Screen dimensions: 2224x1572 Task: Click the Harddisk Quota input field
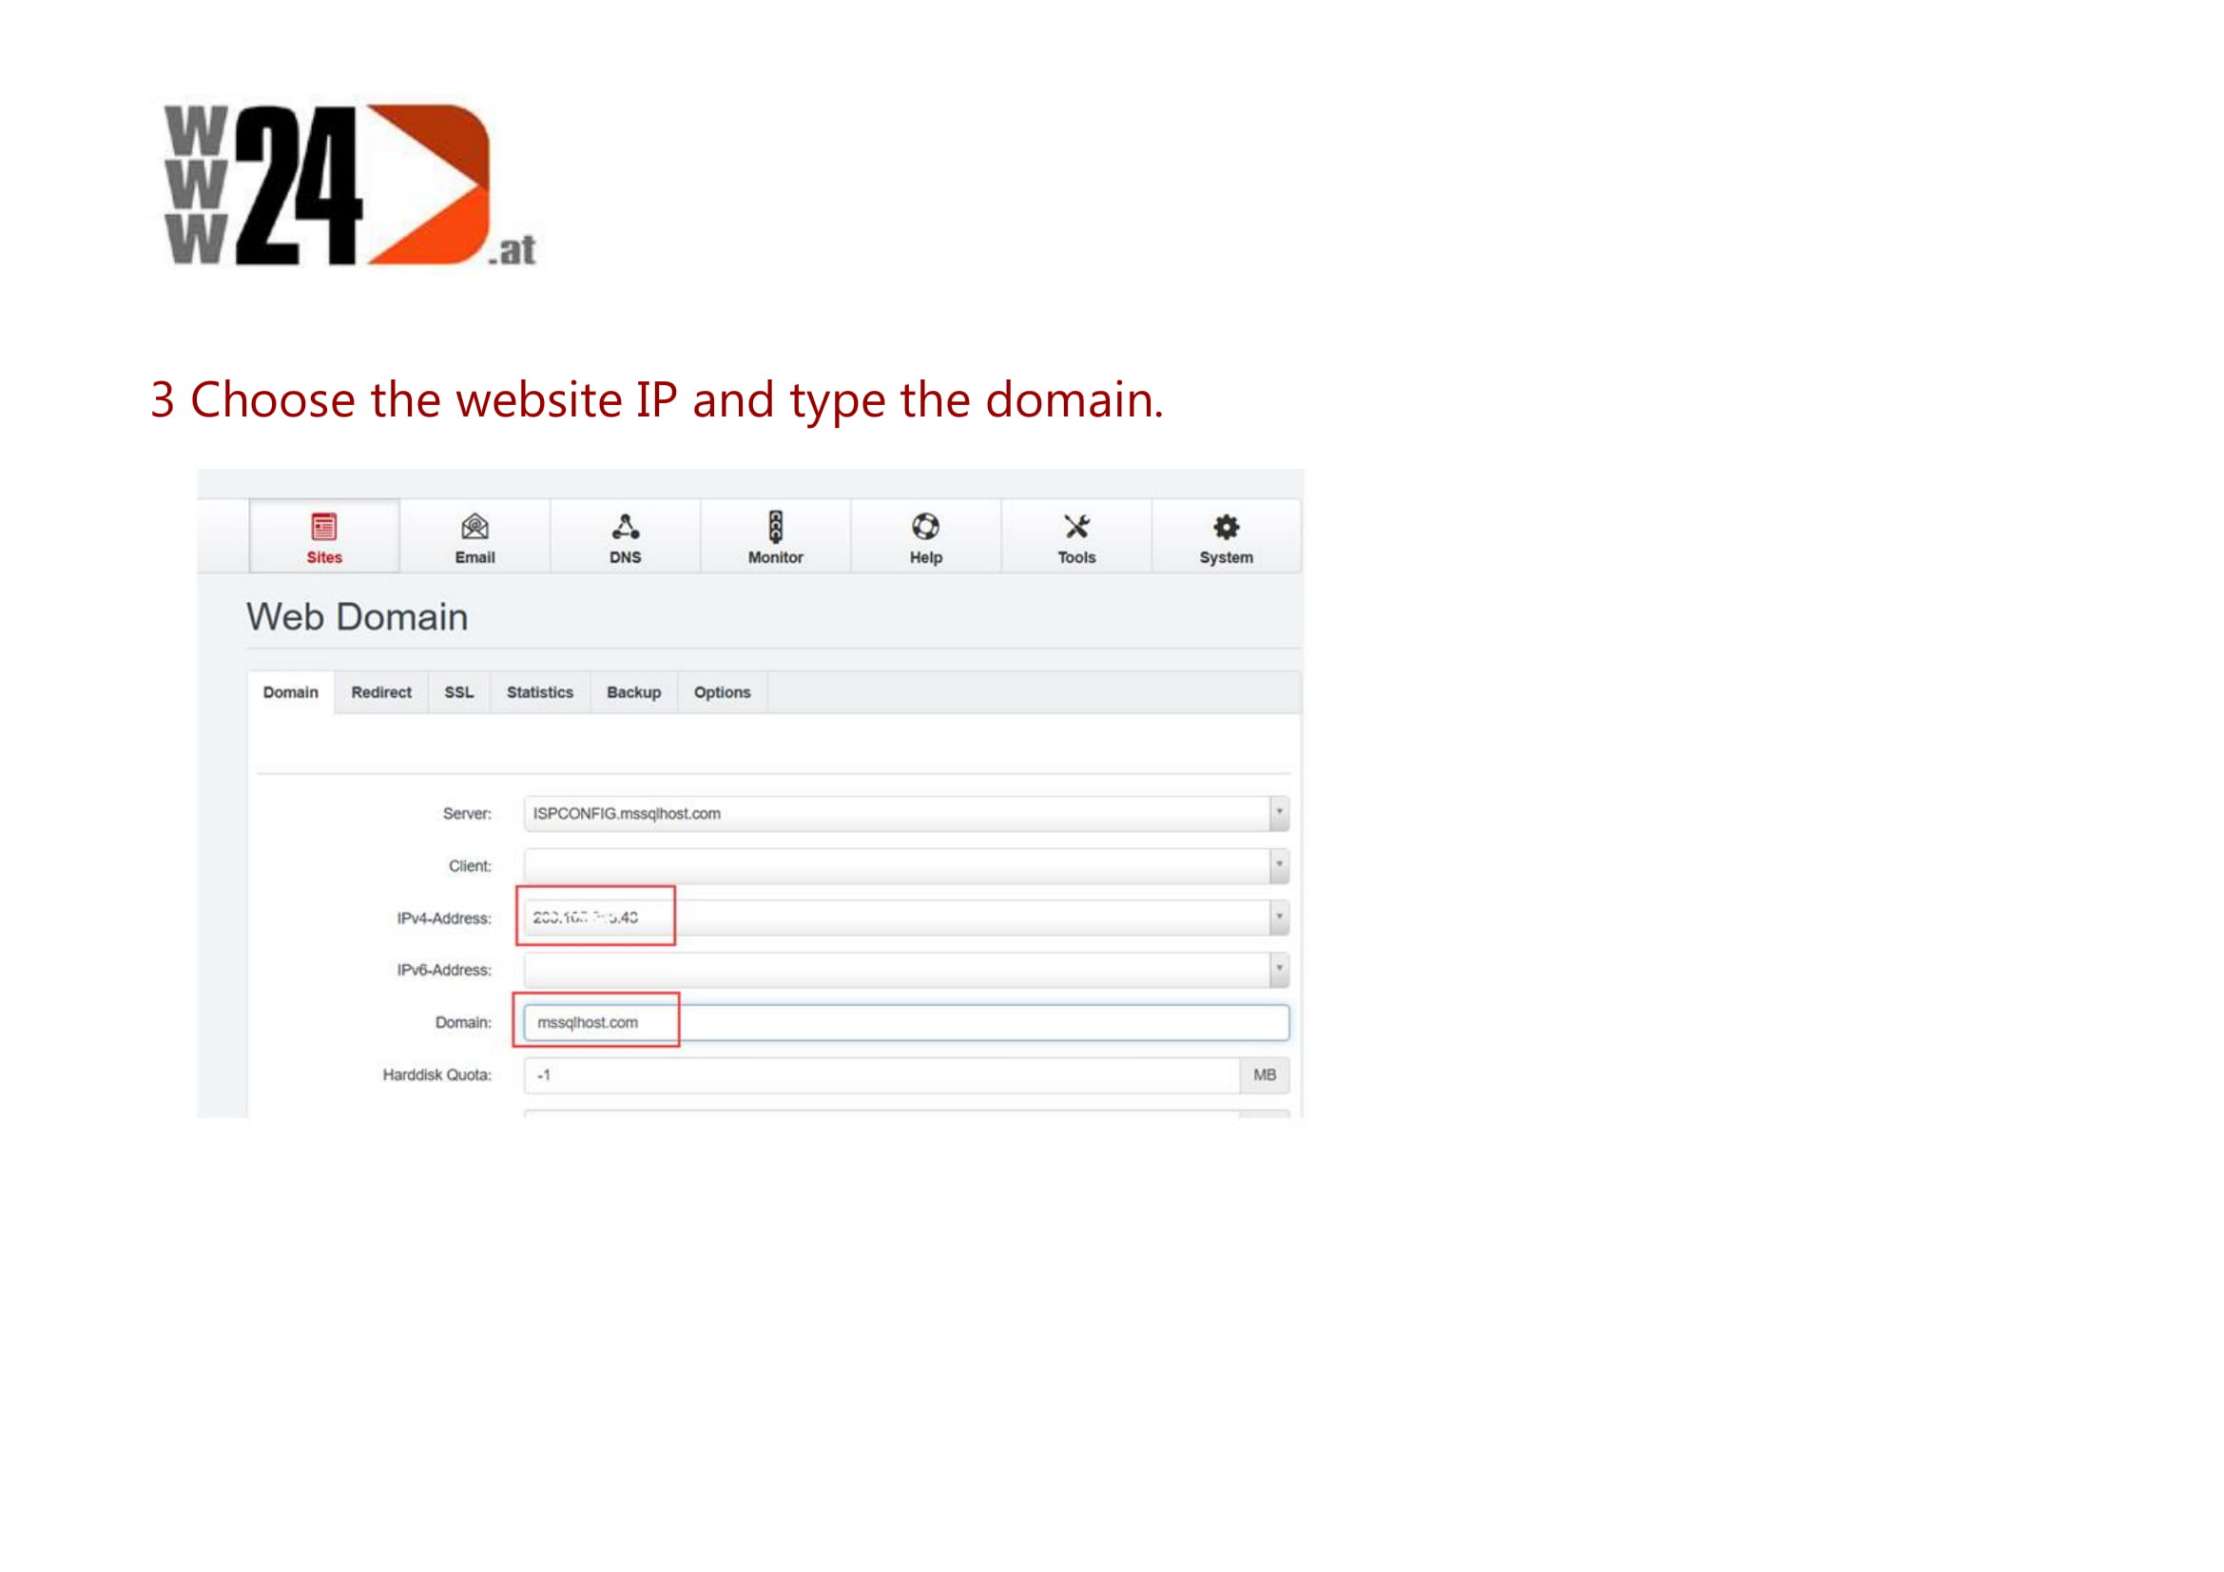point(881,1076)
